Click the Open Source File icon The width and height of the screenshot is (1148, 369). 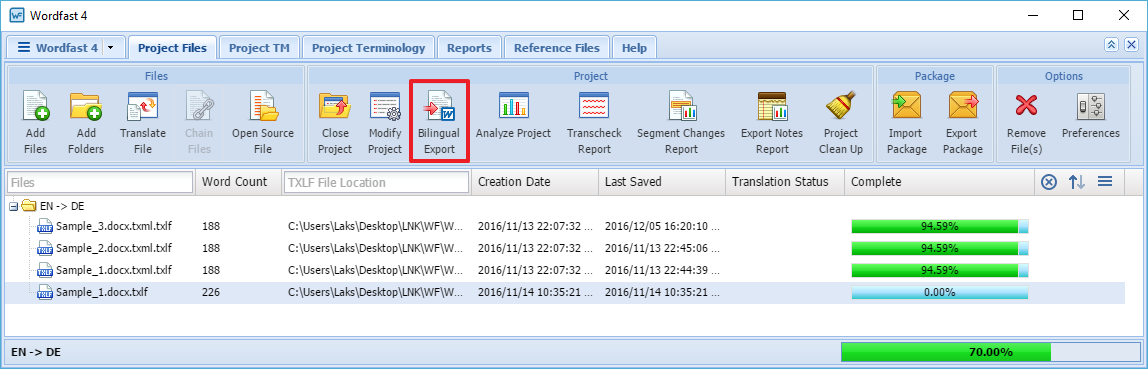click(x=263, y=106)
